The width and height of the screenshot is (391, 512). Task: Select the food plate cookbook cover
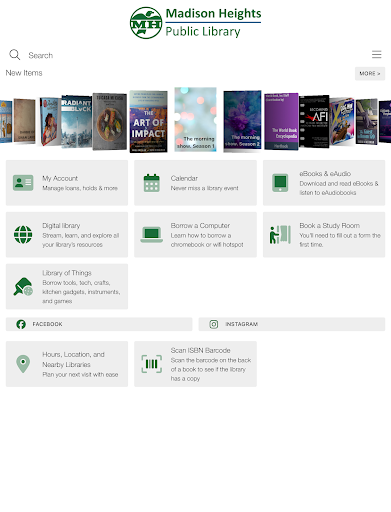[110, 122]
